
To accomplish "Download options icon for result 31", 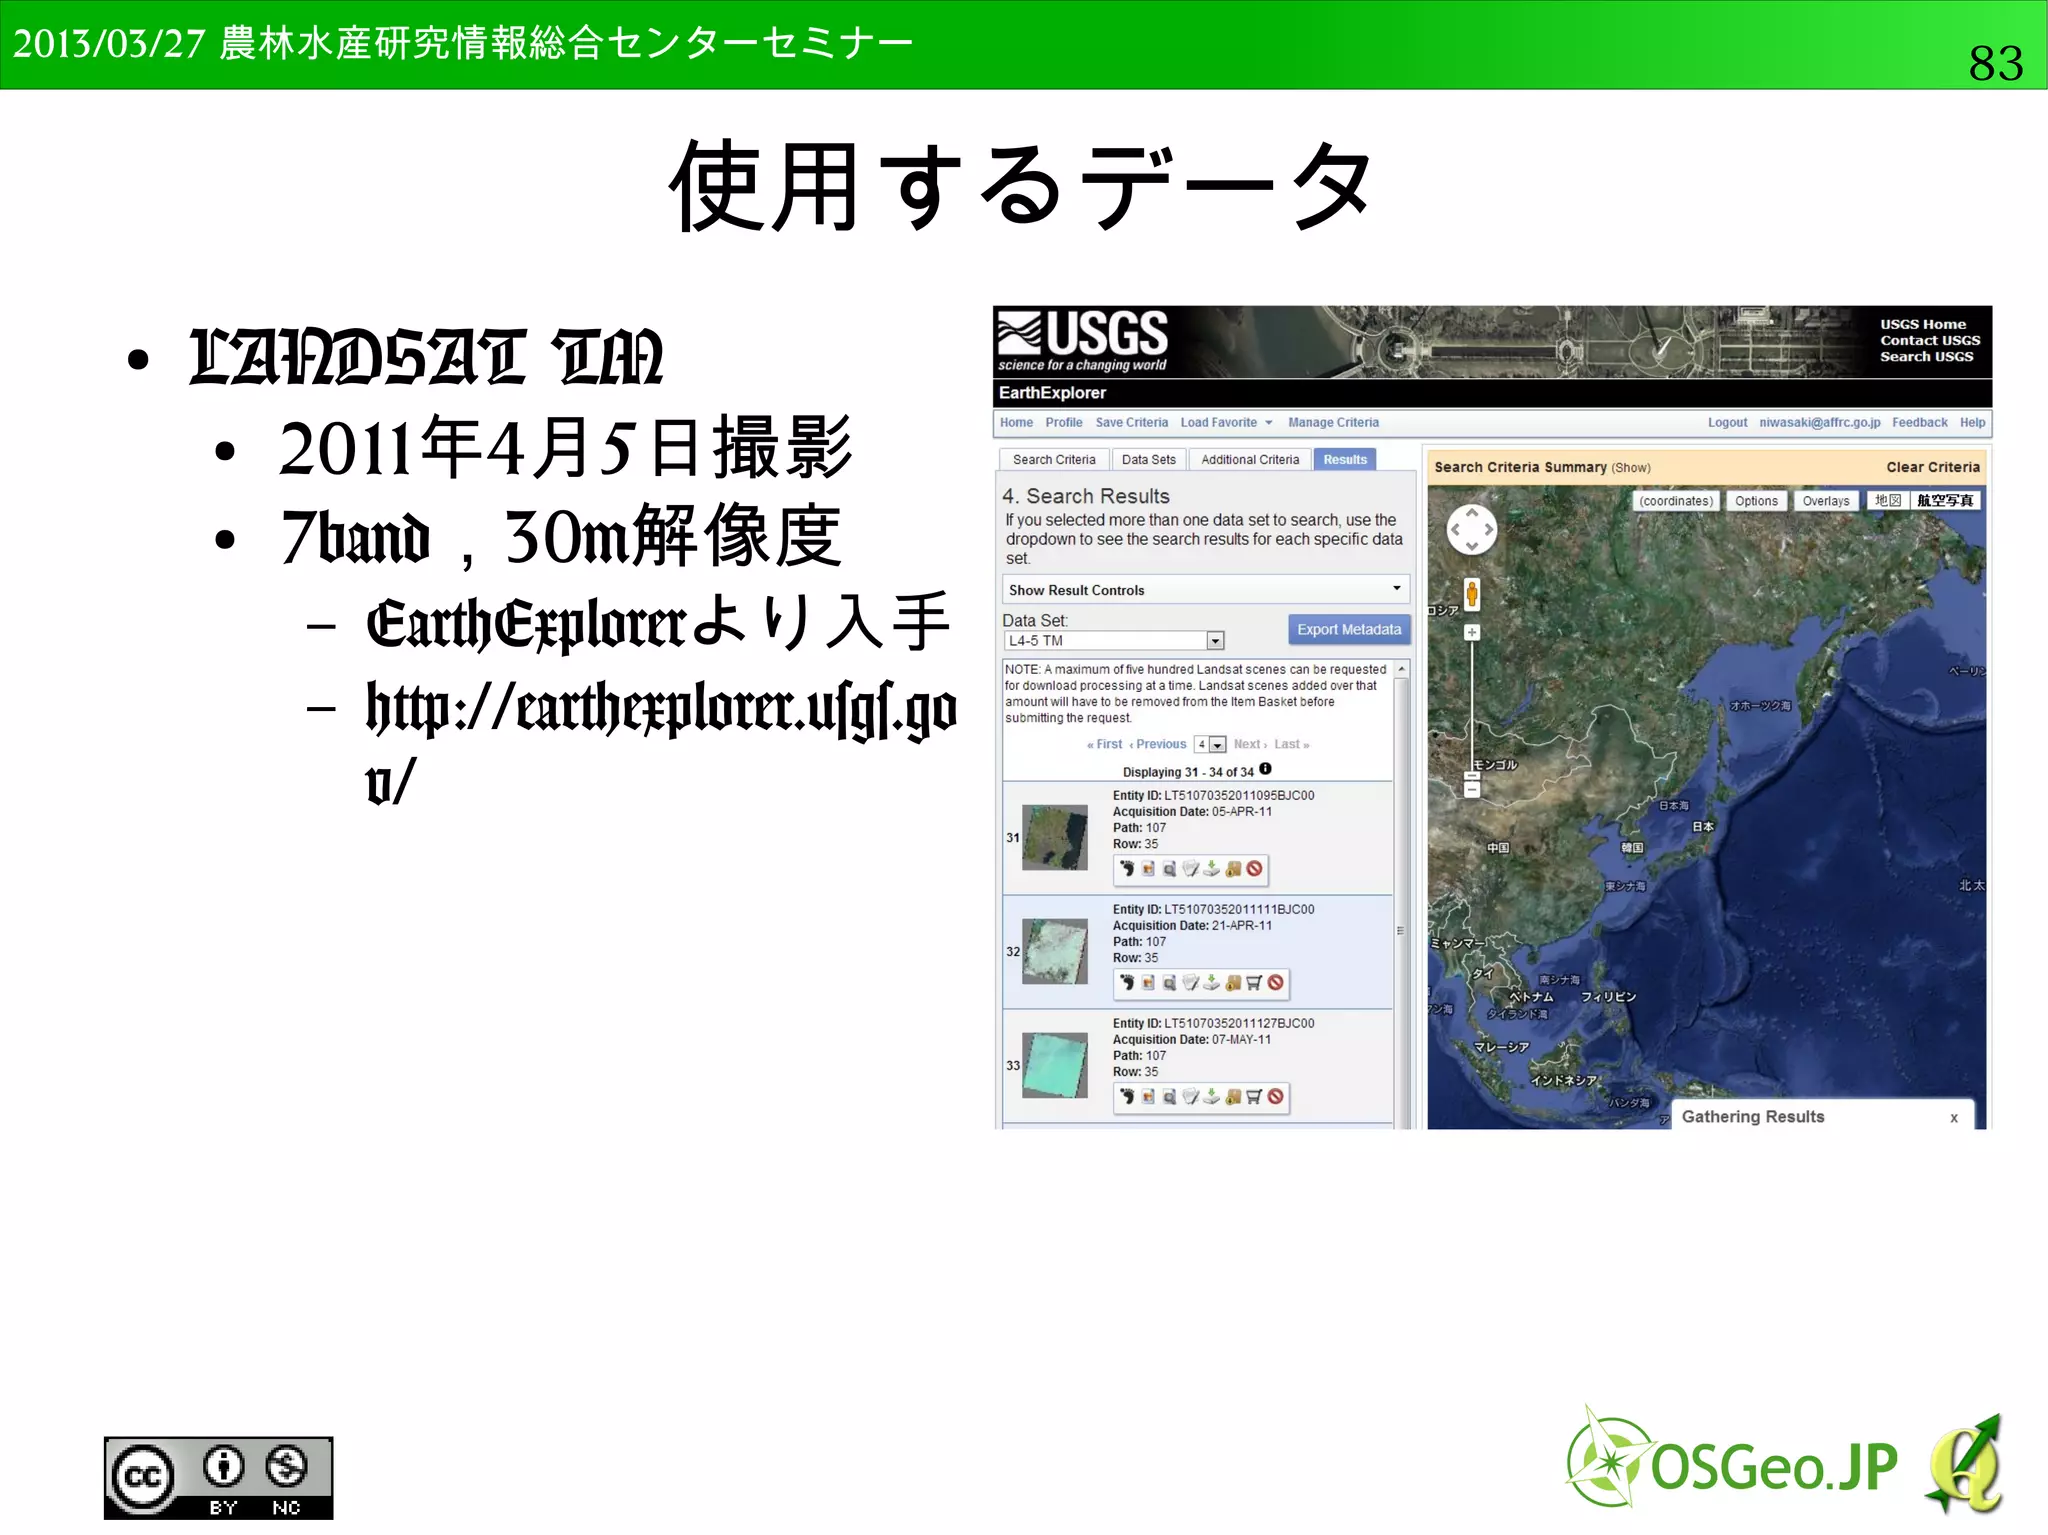I will [1212, 869].
